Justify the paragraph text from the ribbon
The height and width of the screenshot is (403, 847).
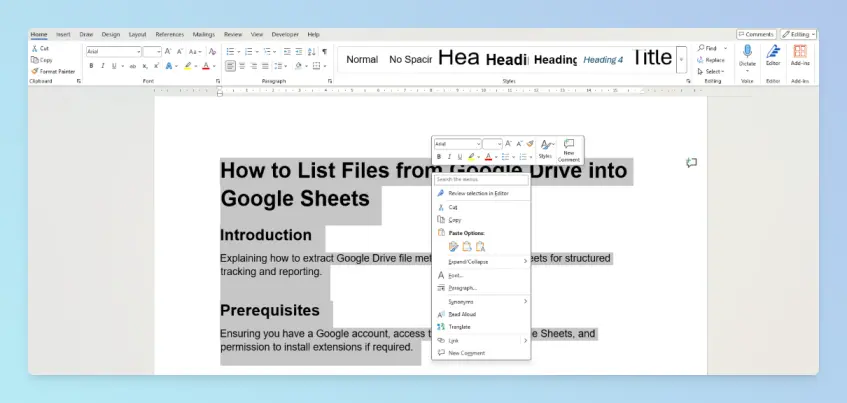pos(265,66)
